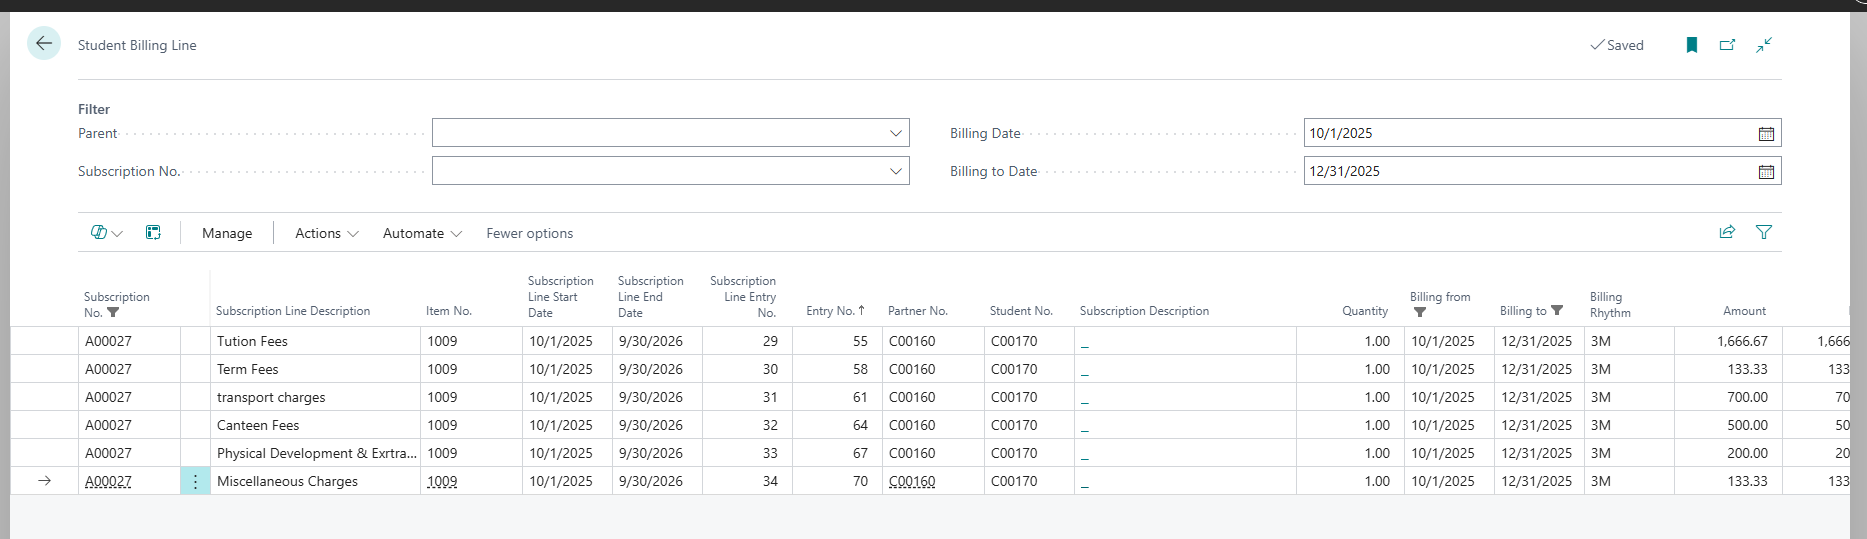Expand the Parent dropdown

point(895,133)
